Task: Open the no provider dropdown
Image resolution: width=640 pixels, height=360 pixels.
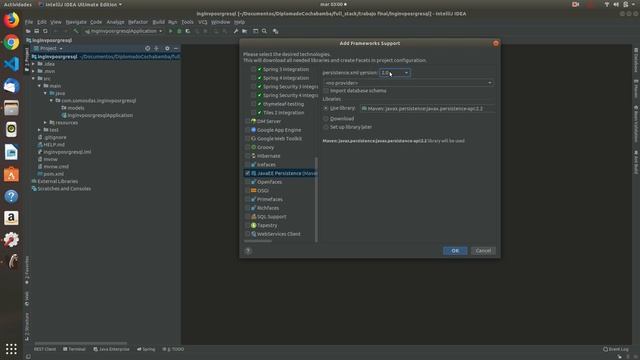Action: pos(408,83)
